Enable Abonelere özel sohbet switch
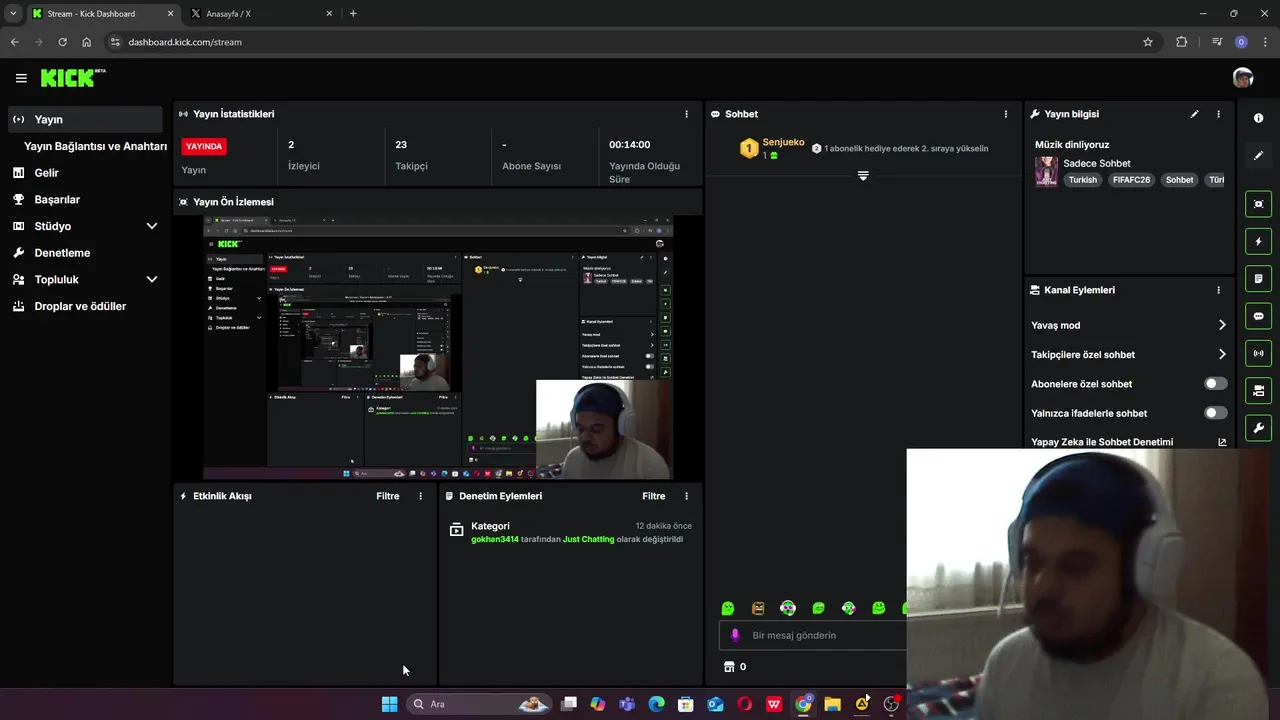1280x720 pixels. point(1215,384)
